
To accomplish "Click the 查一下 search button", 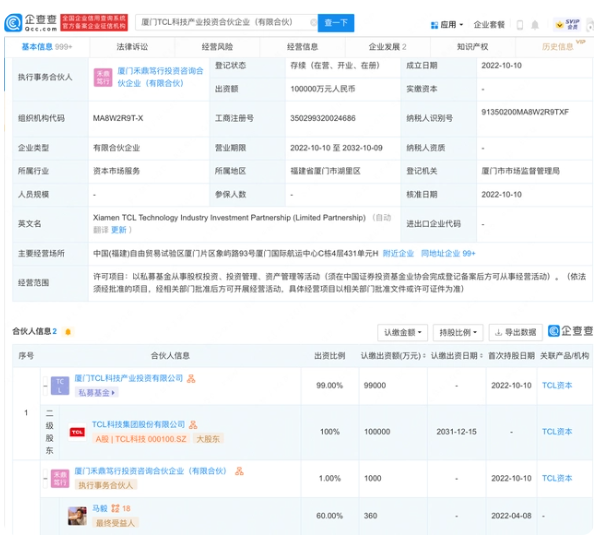I will pyautogui.click(x=336, y=23).
